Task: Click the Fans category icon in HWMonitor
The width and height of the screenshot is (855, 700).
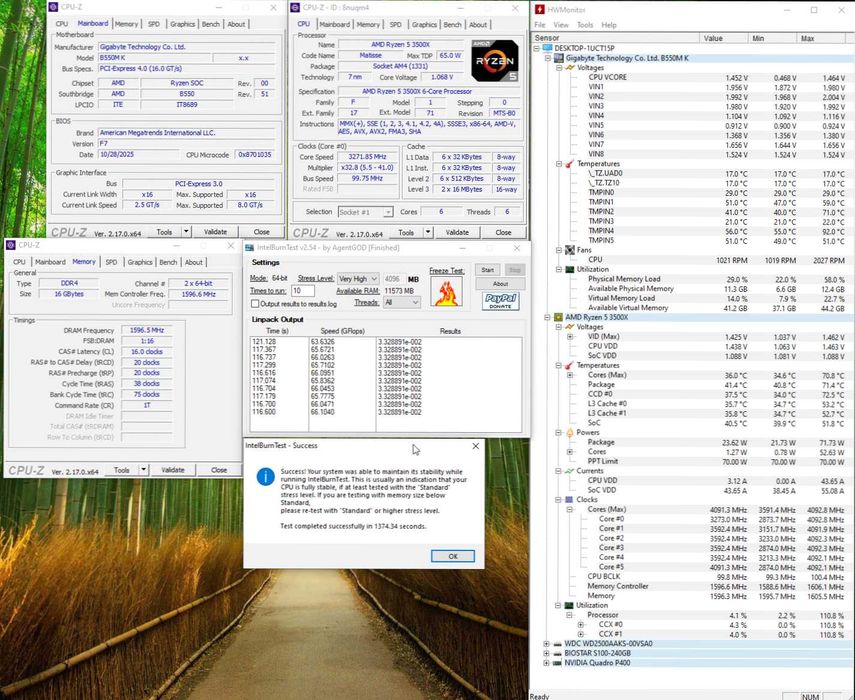Action: click(569, 250)
